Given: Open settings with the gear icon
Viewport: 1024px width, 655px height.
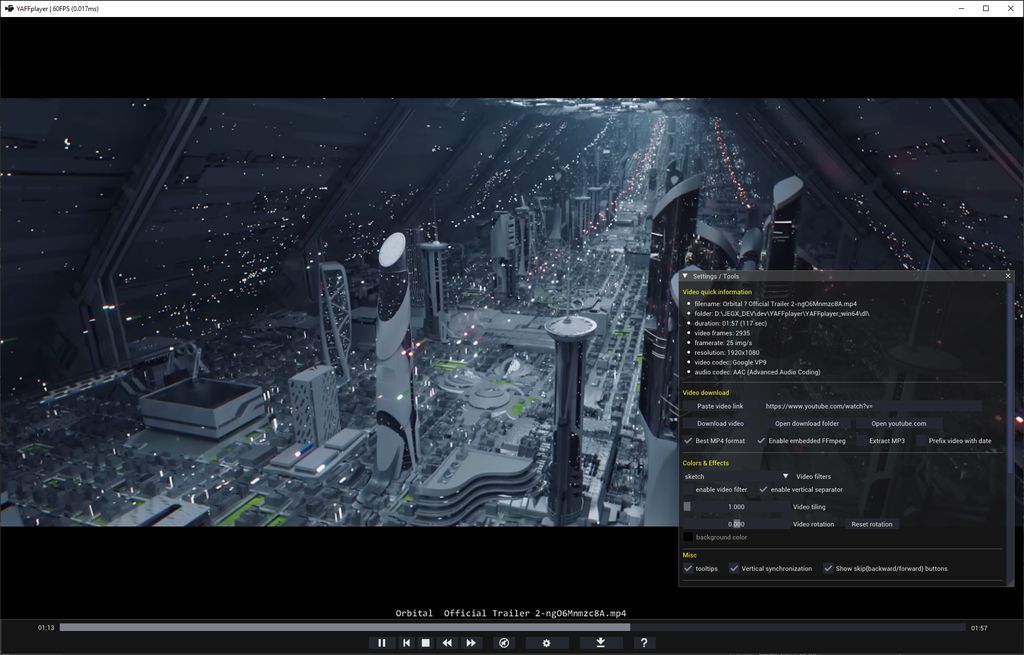Looking at the screenshot, I should click(x=547, y=643).
